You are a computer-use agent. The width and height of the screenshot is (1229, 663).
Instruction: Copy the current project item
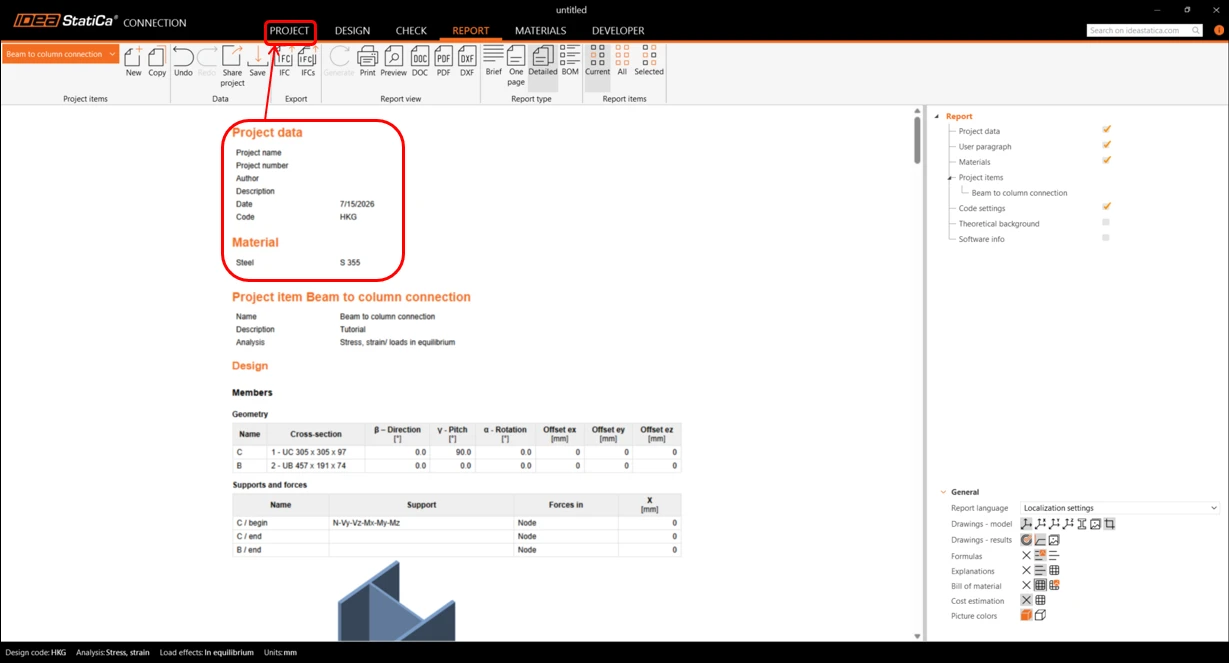[157, 61]
